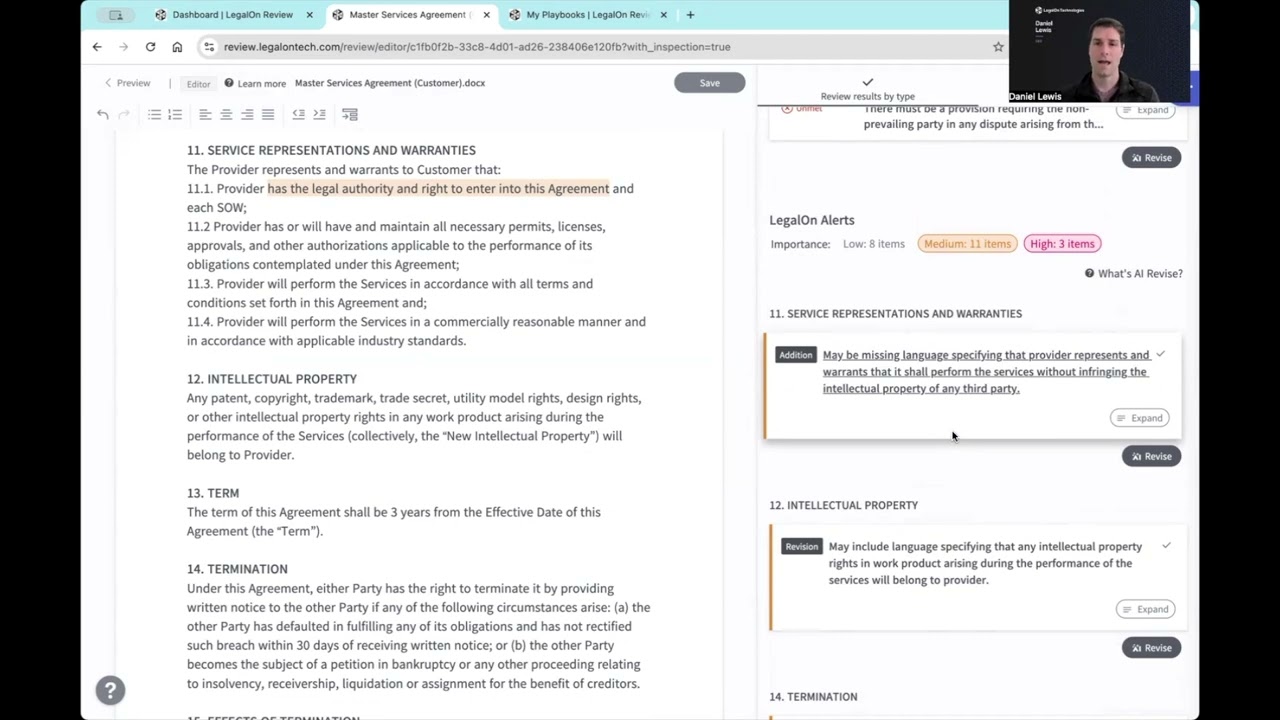Open a new browser tab
The height and width of the screenshot is (720, 1280).
[690, 15]
